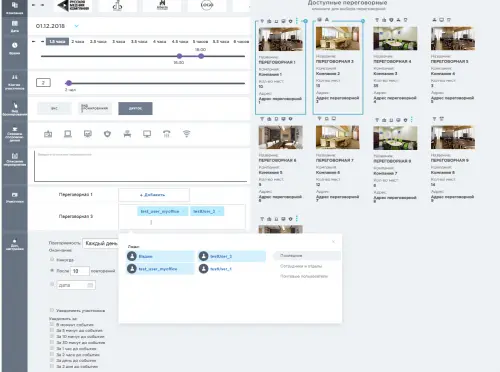Open the Time section clock icon in sidebar
This screenshot has height=372, width=500.
click(14, 45)
